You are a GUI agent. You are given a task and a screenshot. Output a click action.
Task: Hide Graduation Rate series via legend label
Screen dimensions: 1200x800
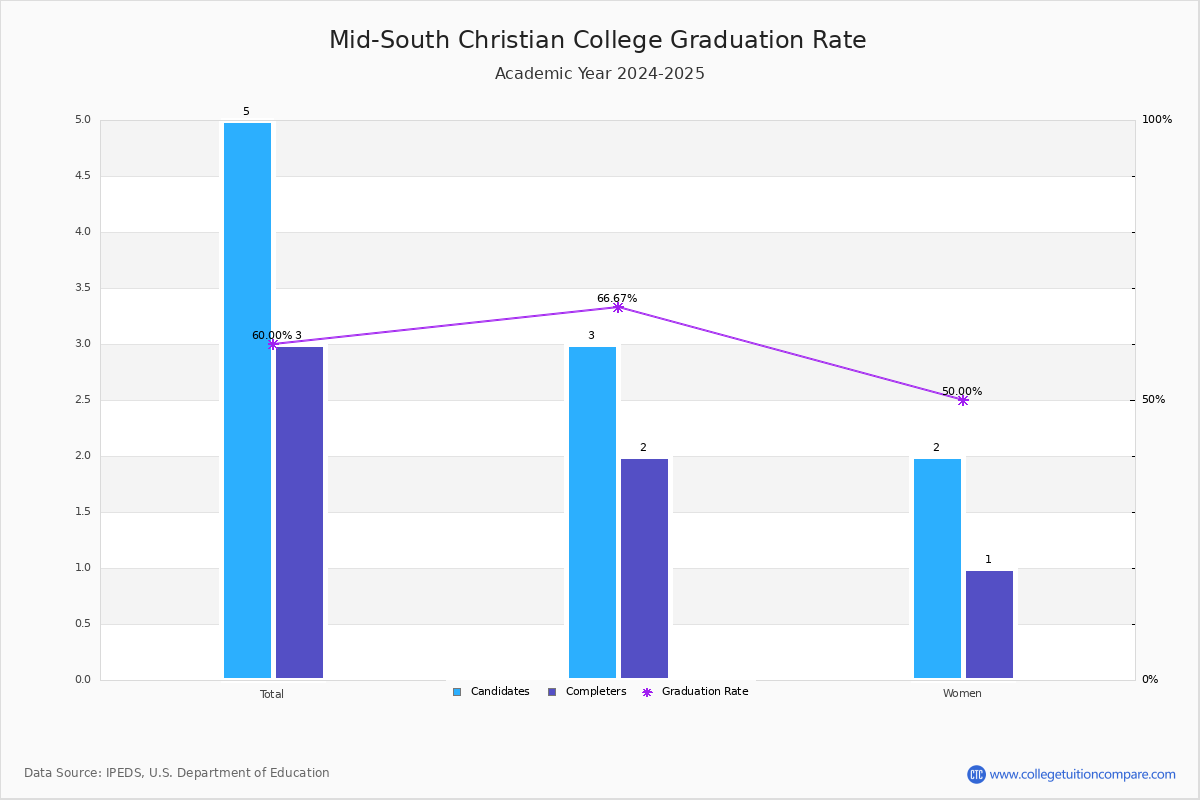tap(705, 692)
